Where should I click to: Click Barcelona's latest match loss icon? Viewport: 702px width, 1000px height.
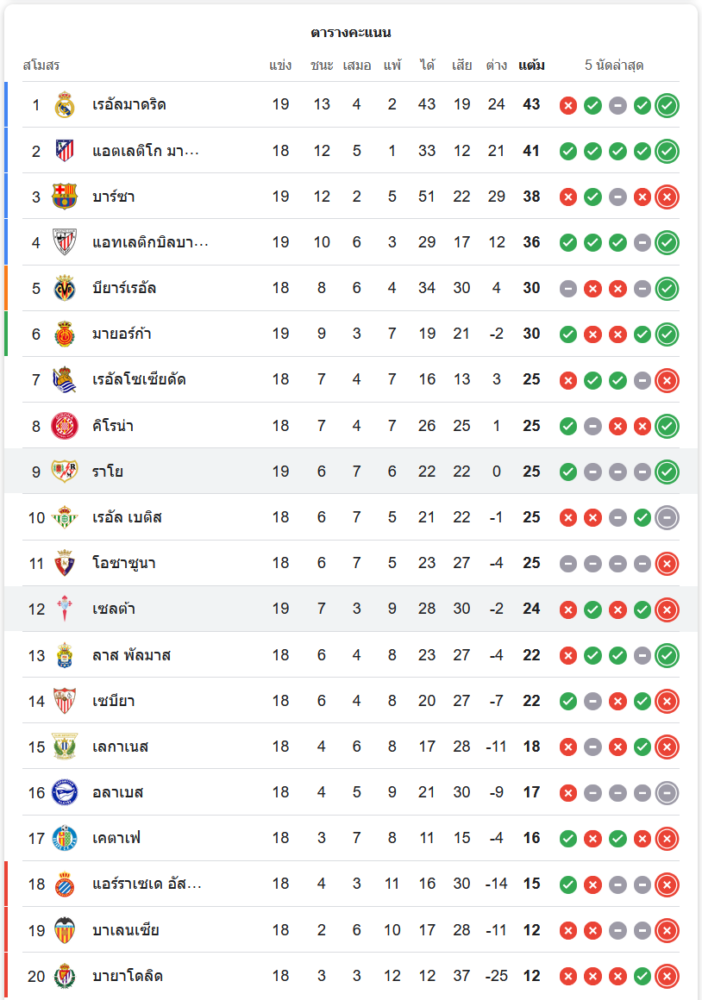(667, 197)
